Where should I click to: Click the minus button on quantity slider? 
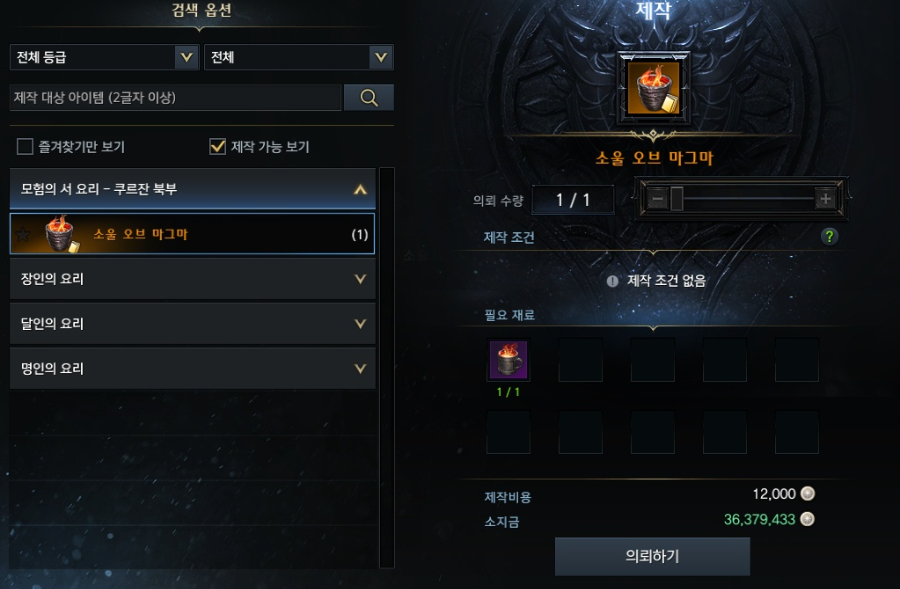(658, 199)
